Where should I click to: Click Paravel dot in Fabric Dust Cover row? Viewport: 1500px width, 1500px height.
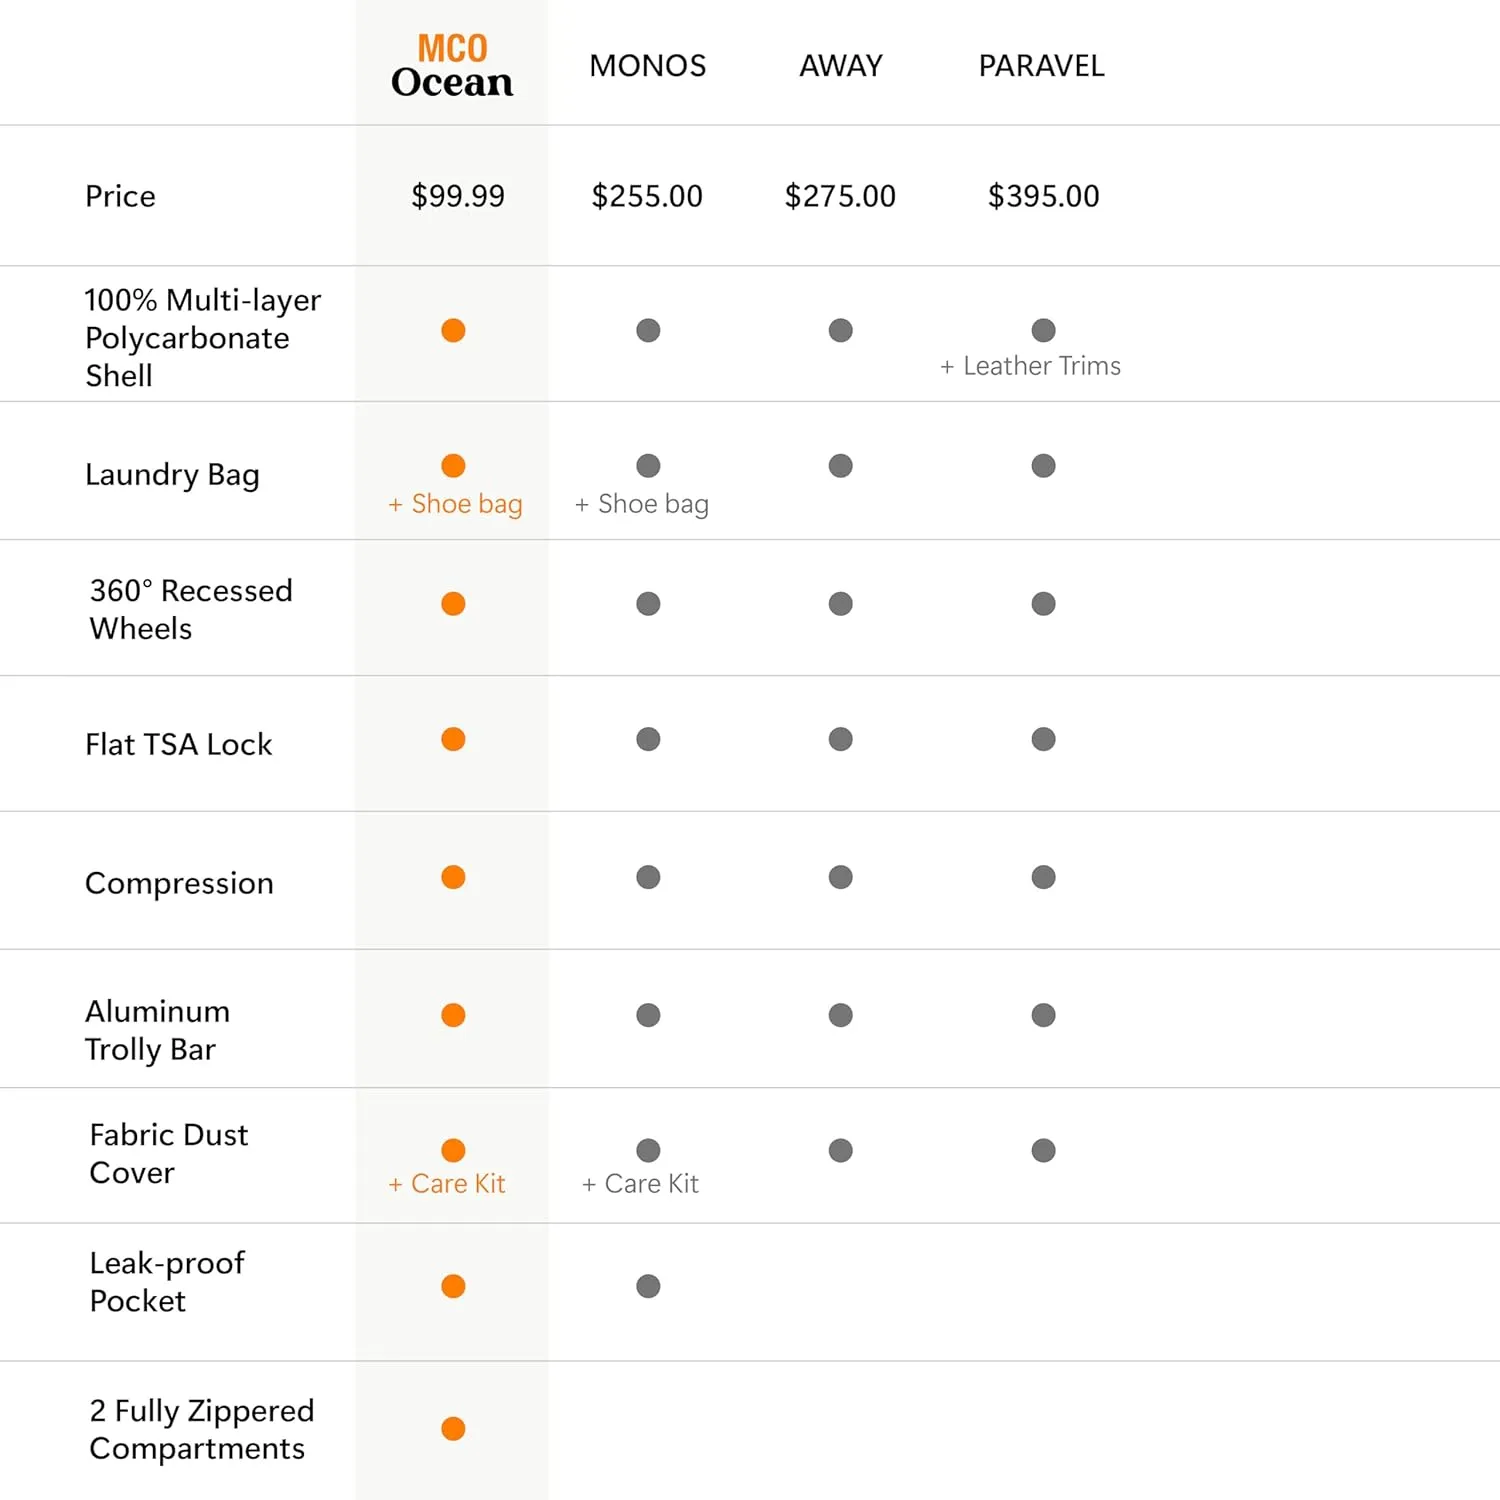coord(1043,1150)
